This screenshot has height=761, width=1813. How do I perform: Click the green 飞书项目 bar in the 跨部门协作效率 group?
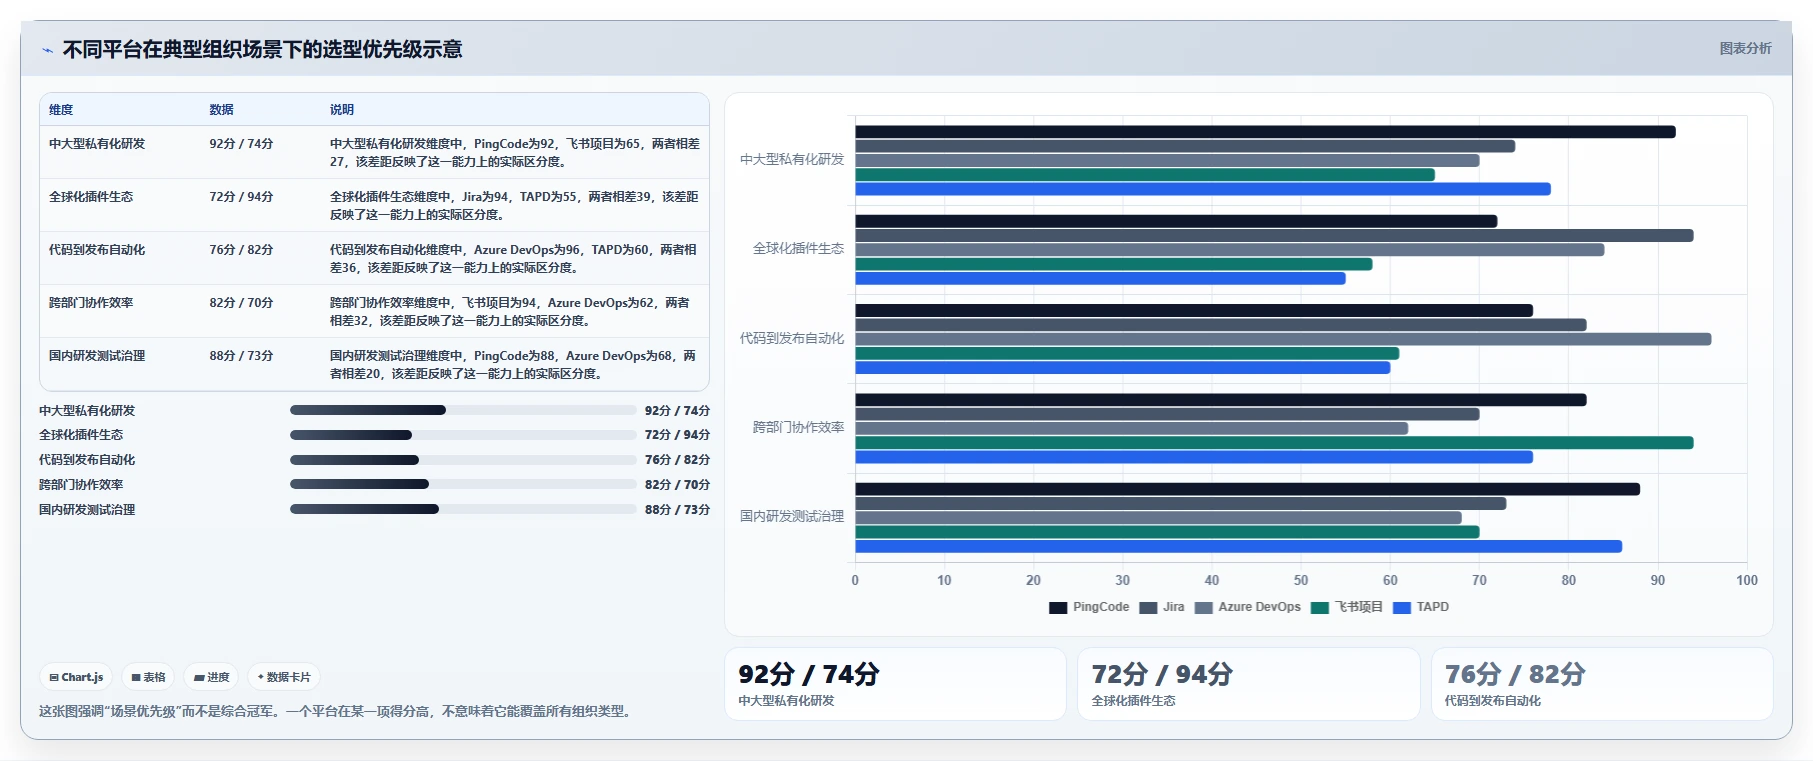click(1274, 443)
